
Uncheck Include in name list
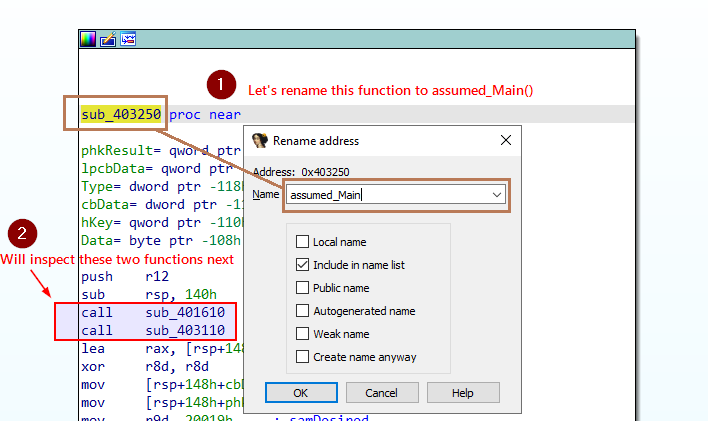pos(302,265)
